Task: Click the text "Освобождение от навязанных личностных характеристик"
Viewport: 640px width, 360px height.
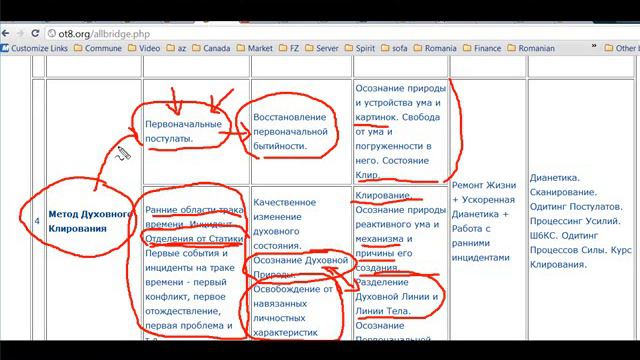Action: click(293, 311)
